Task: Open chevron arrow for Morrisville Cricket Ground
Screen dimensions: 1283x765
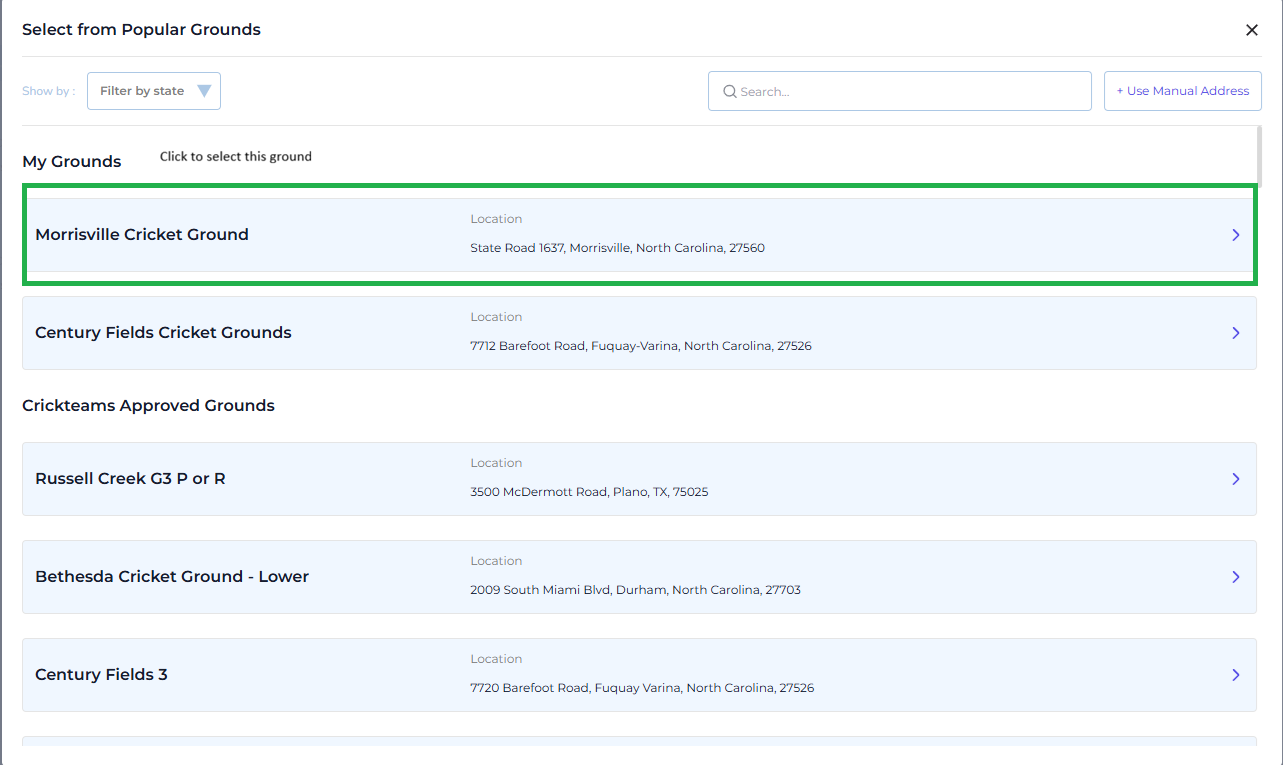Action: [x=1236, y=235]
